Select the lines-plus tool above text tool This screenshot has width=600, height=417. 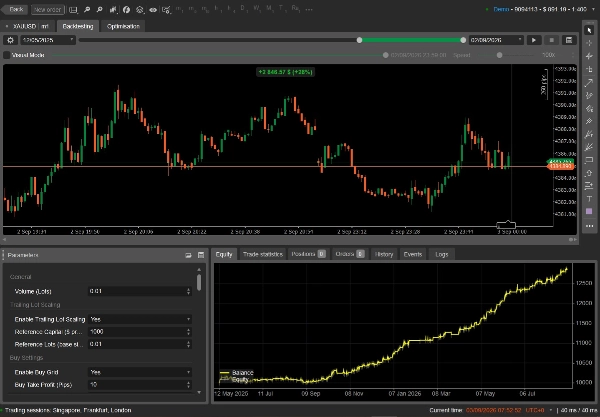tap(589, 186)
